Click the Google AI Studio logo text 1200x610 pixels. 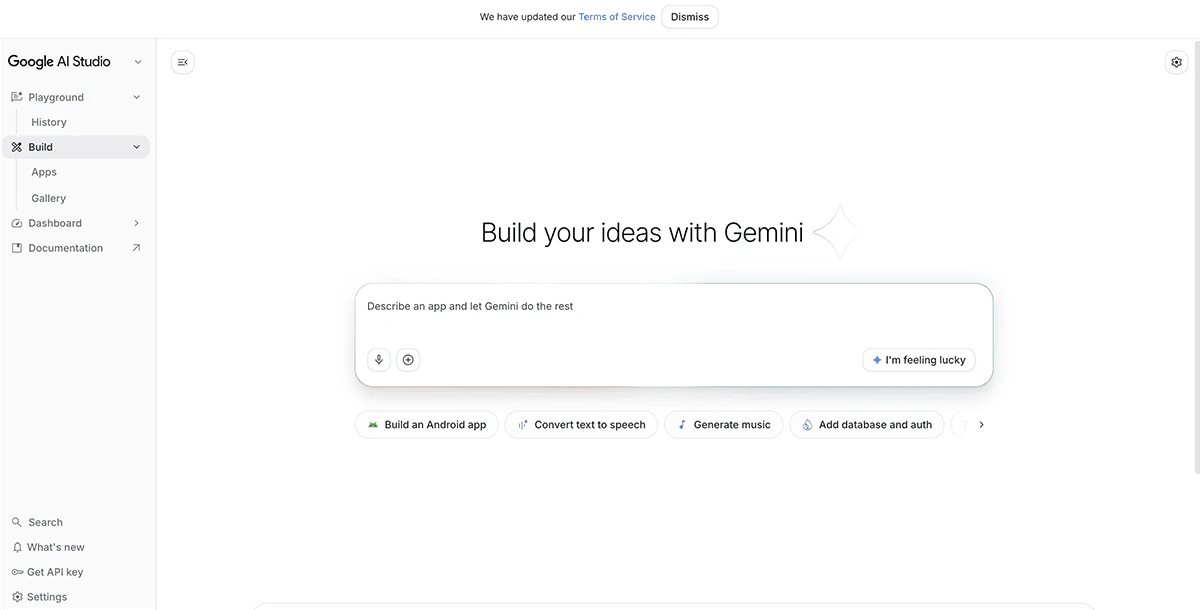59,62
